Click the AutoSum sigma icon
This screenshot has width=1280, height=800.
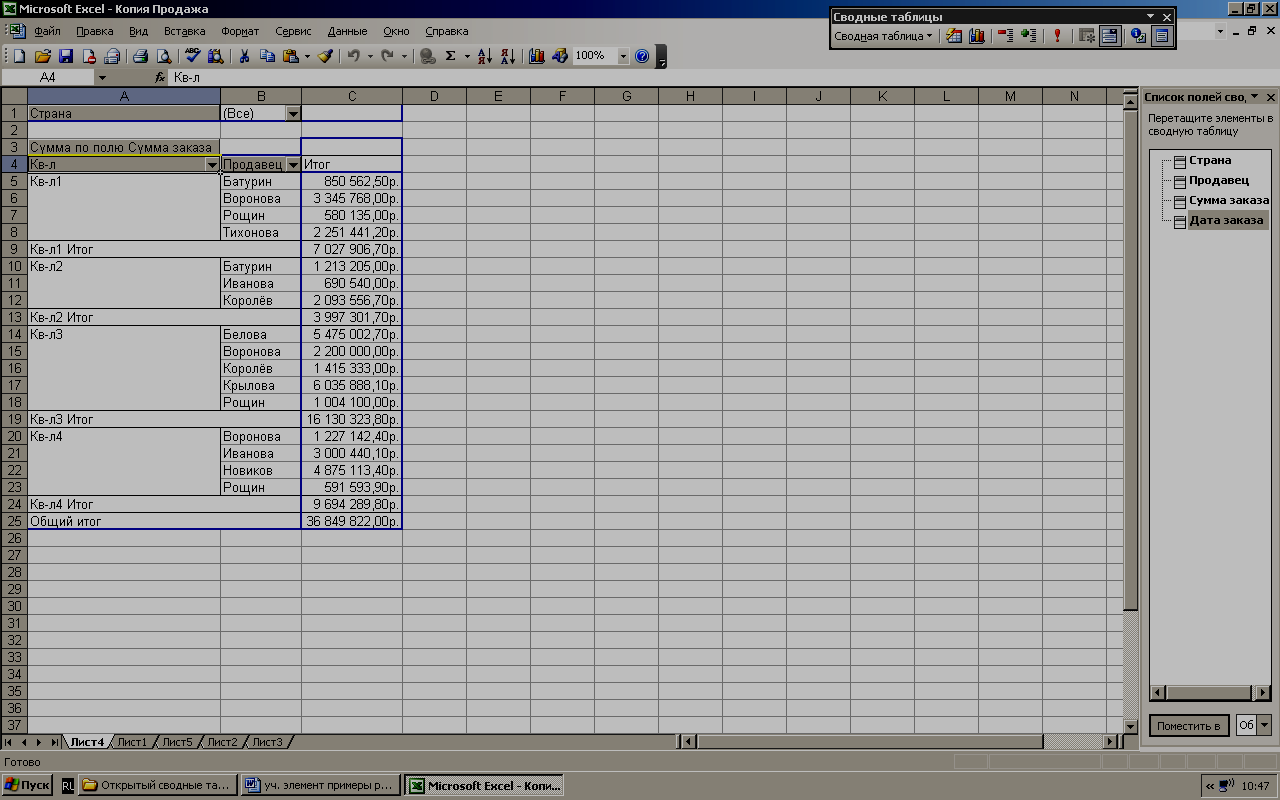click(x=451, y=57)
